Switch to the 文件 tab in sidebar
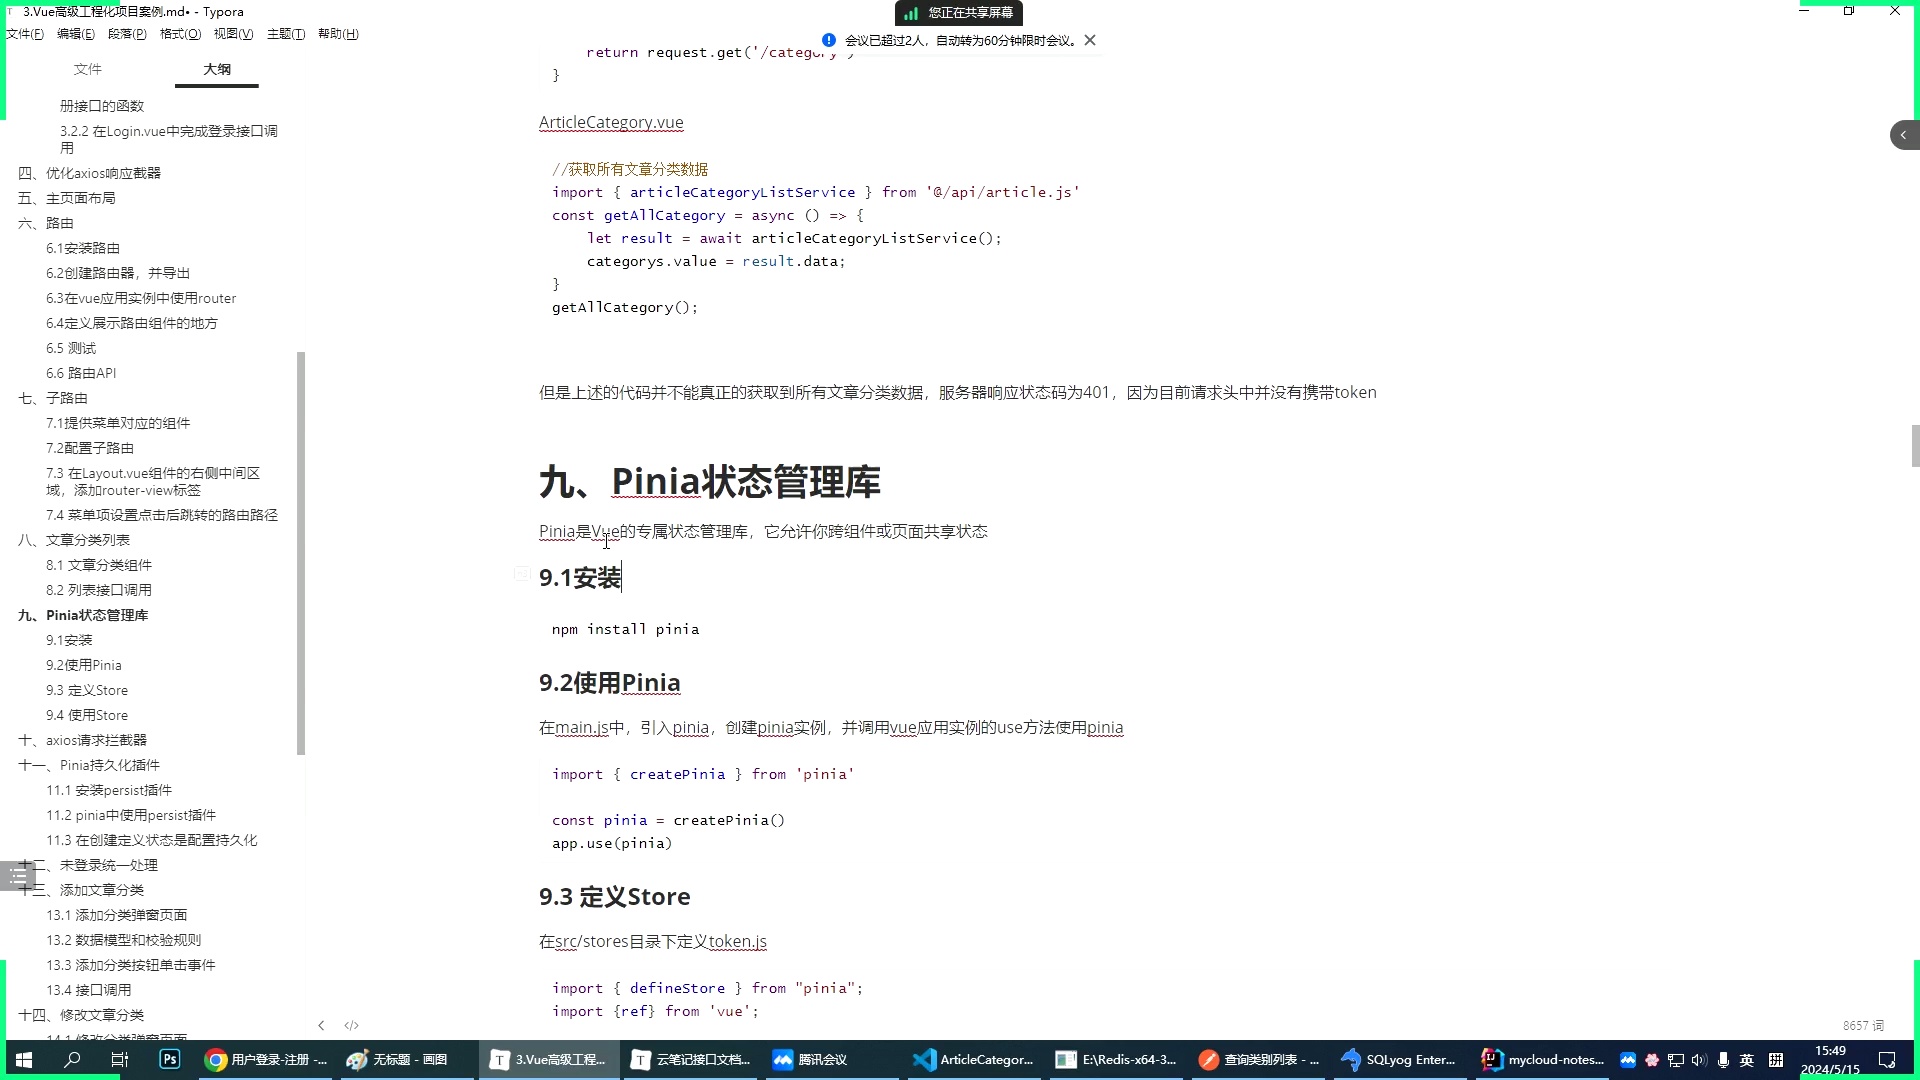Screen dimensions: 1920x1080 coord(88,69)
